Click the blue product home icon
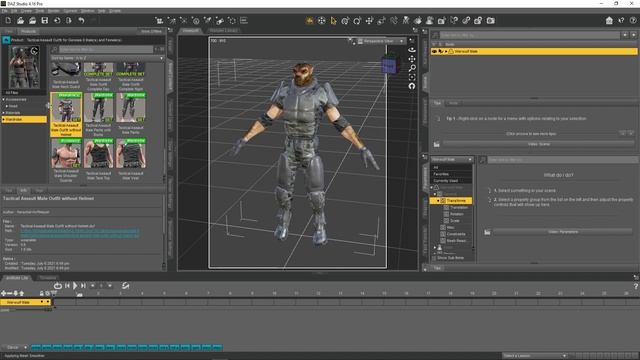Image resolution: width=640 pixels, height=360 pixels. click(x=6, y=40)
